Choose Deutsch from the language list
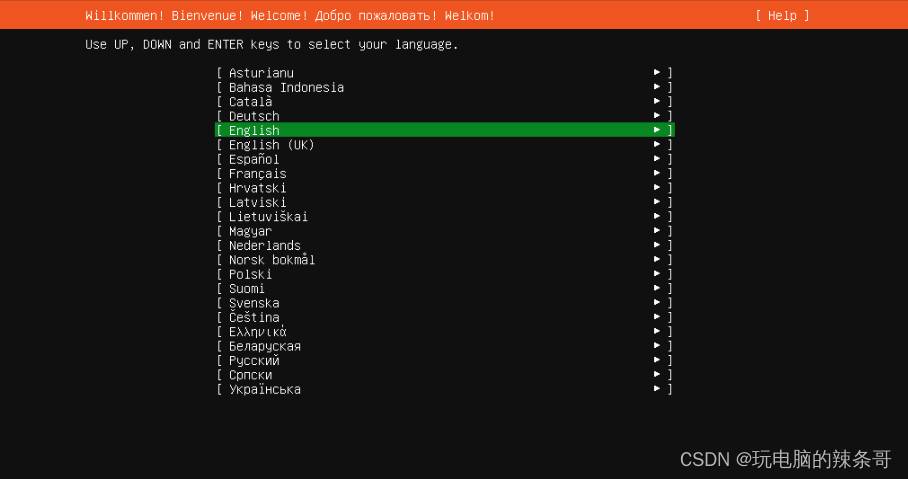This screenshot has height=479, width=908. 254,116
